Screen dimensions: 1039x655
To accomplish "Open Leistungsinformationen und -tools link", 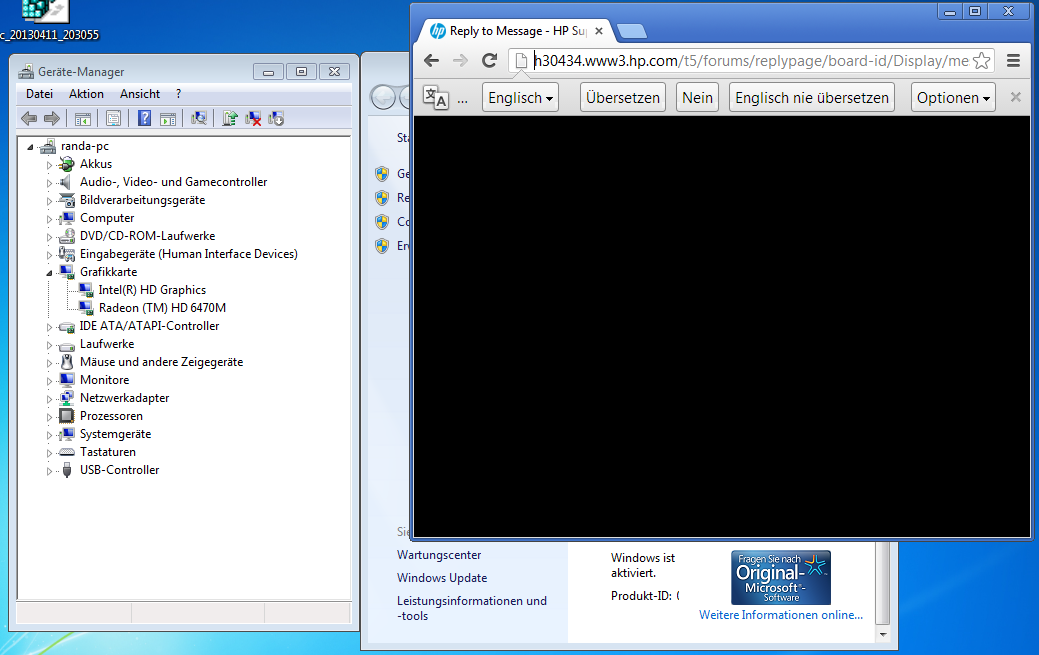I will pyautogui.click(x=472, y=608).
